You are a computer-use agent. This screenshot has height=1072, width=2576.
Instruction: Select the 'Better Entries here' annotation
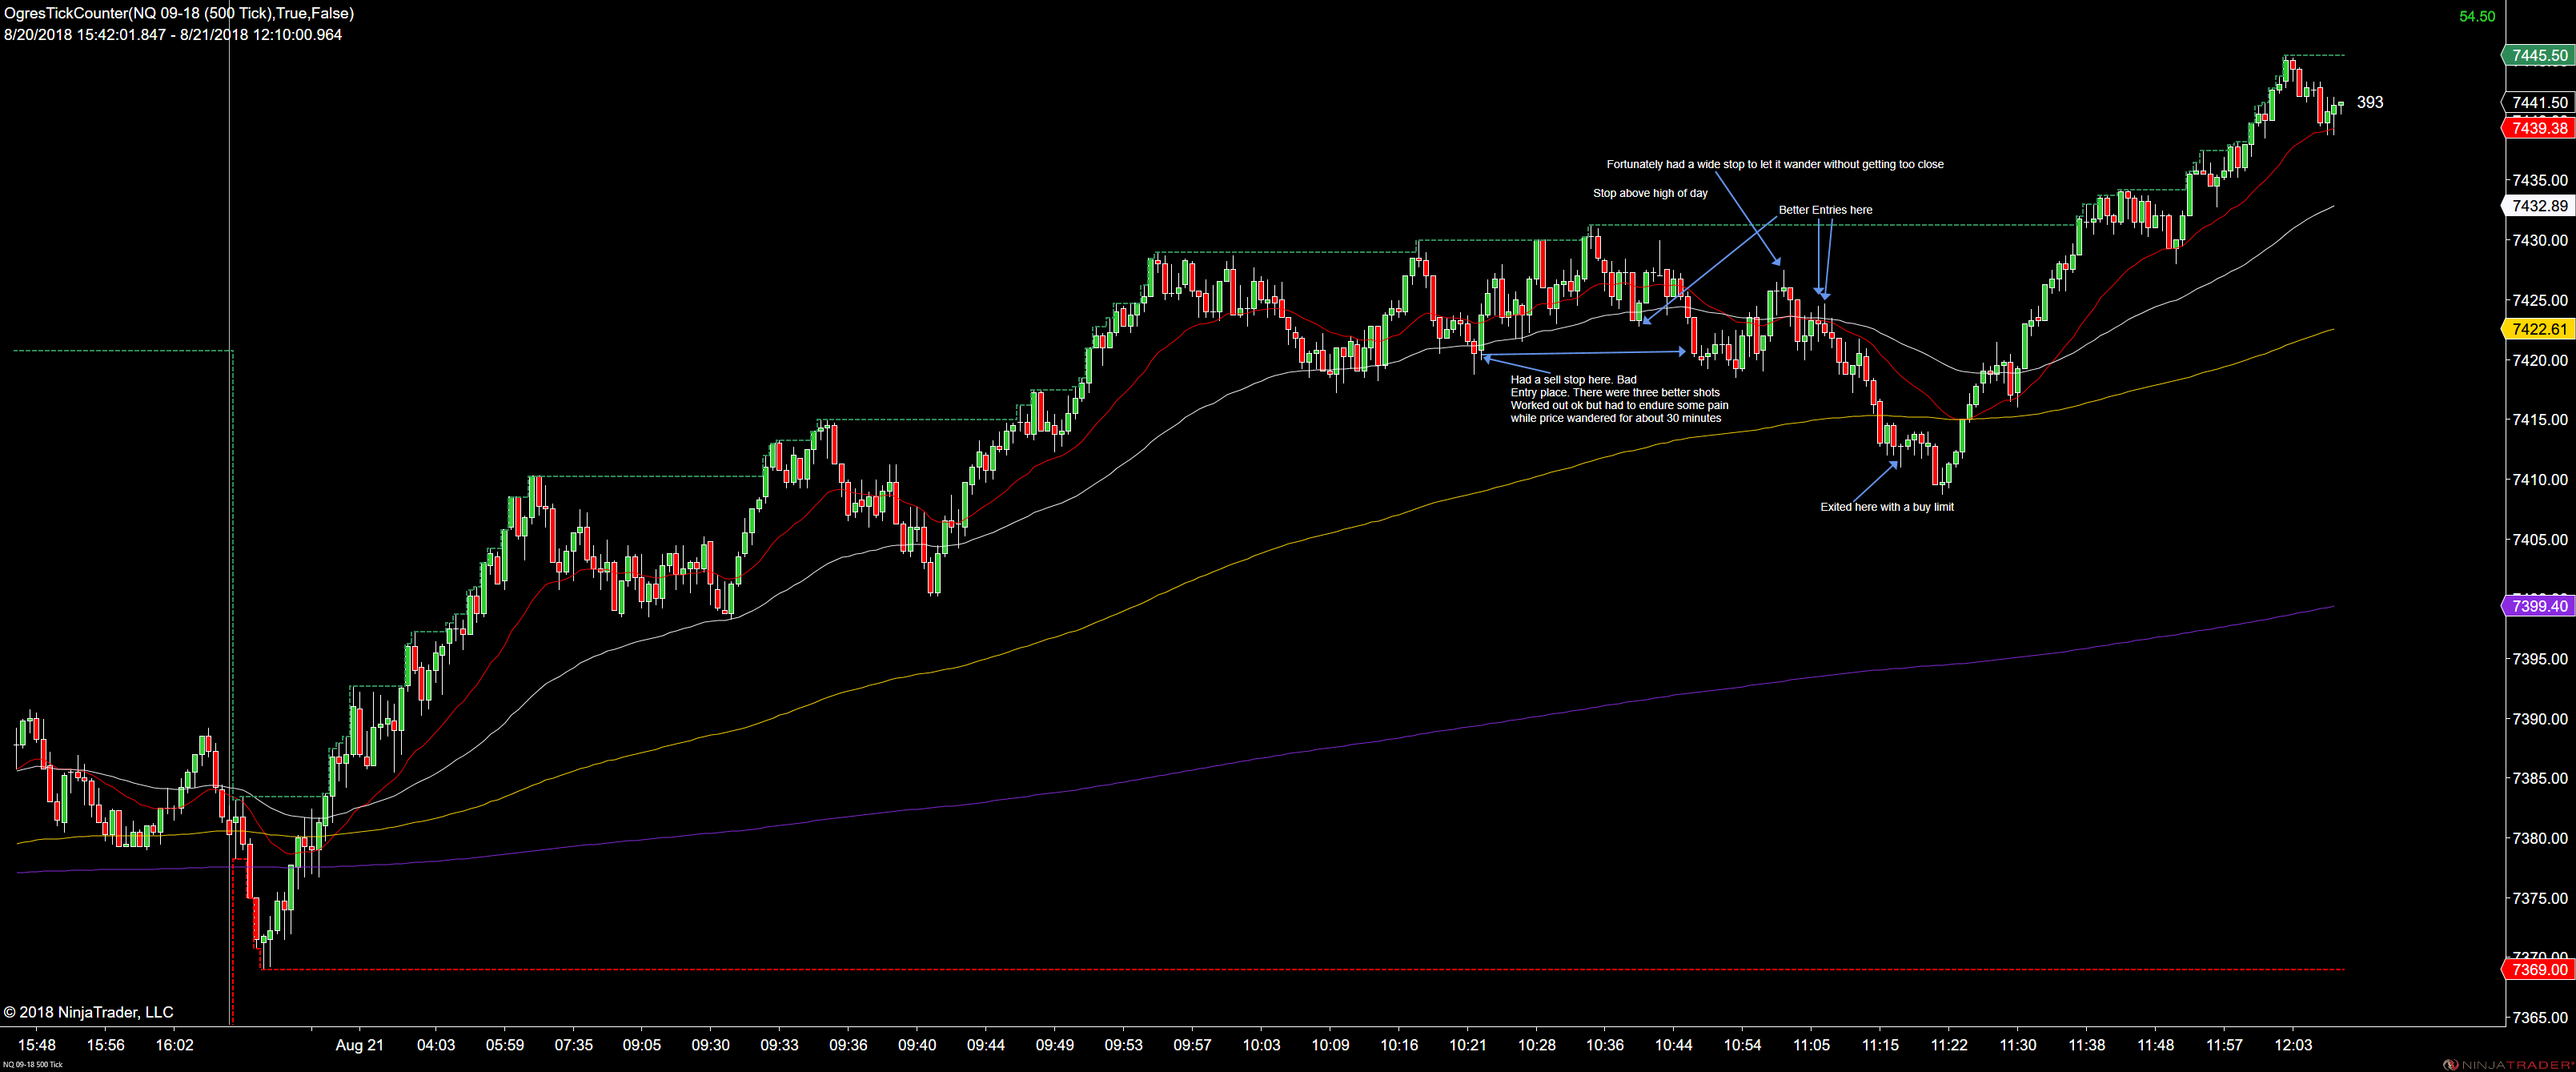pyautogui.click(x=1825, y=210)
